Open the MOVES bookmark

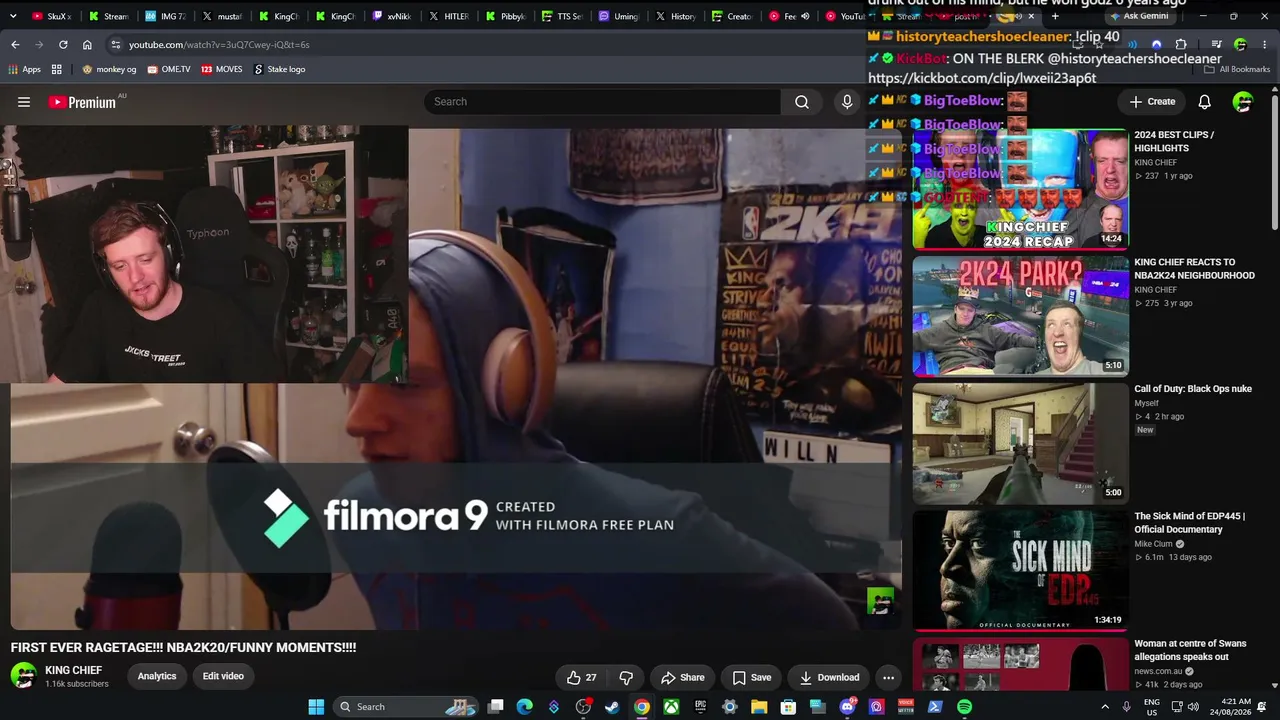tap(221, 69)
